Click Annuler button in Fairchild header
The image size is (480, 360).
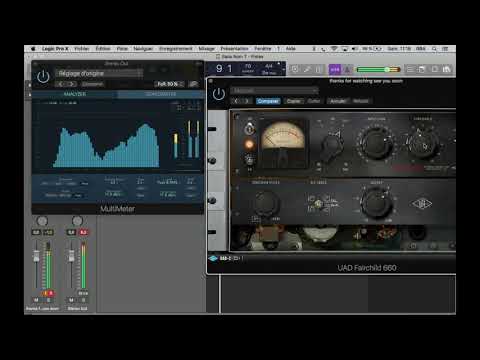[x=338, y=101]
